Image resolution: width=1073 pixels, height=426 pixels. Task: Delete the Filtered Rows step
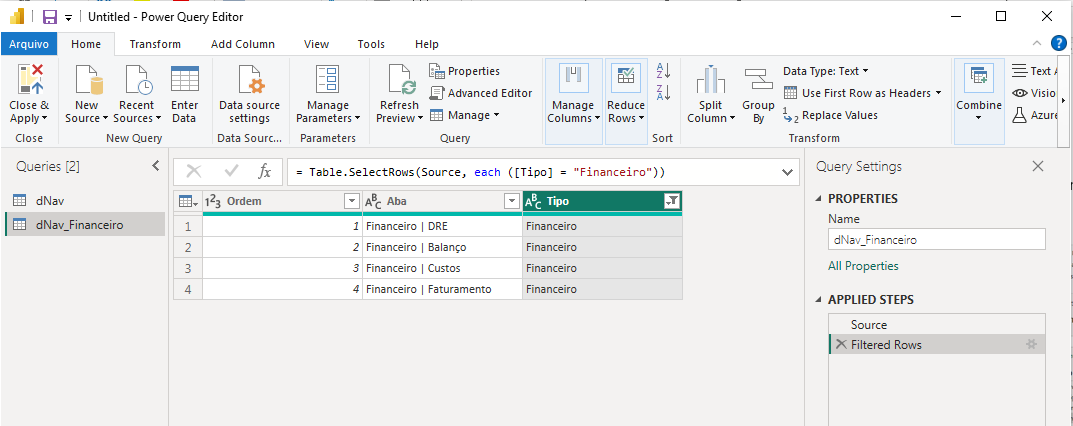[841, 344]
